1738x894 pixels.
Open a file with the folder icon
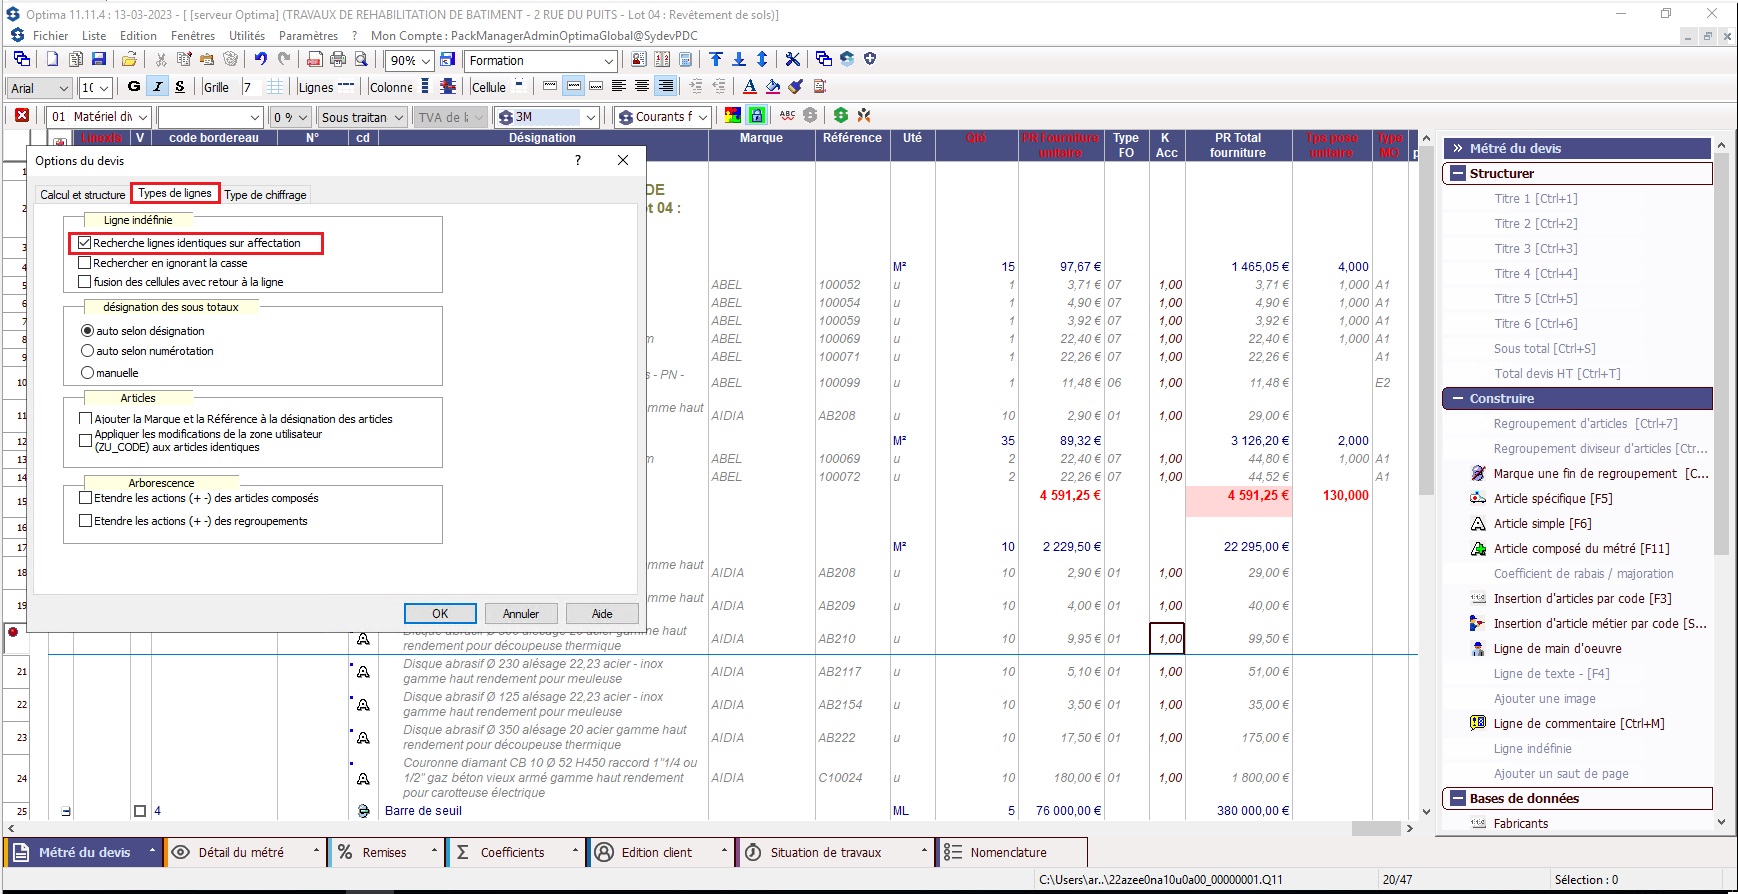[x=129, y=59]
